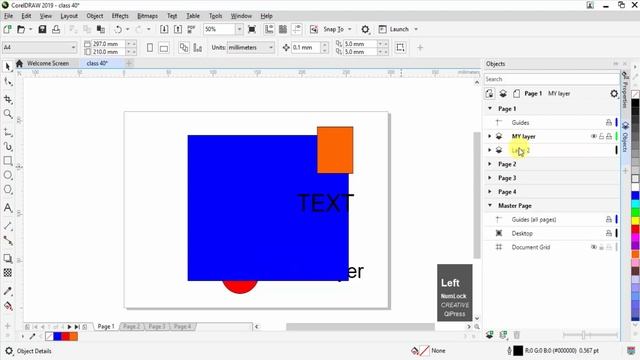Open Options gear in toolbar
Viewport: 640px width, 360px height.
(x=365, y=29)
